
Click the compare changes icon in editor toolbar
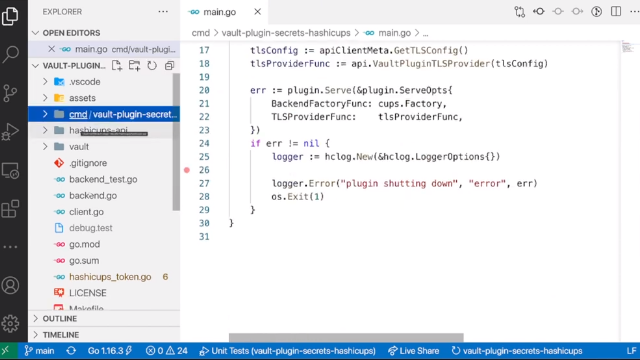(519, 11)
